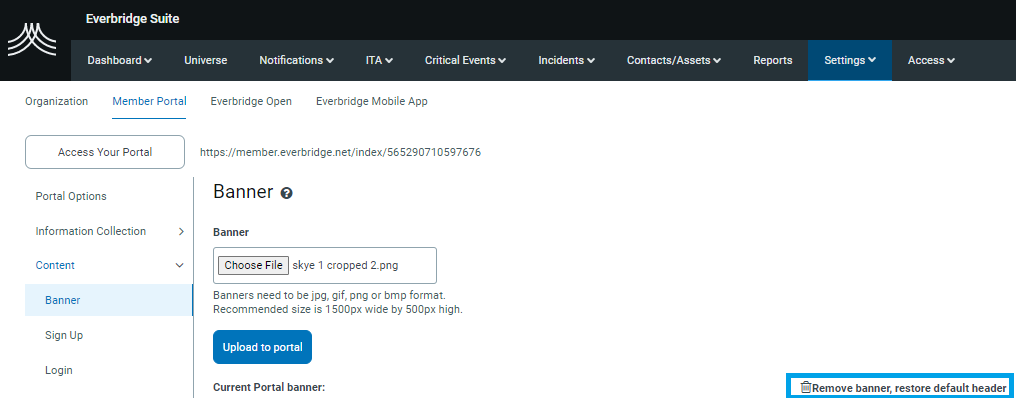Switch to the Organization tab
Screen dimensions: 1016x398
[x=56, y=101]
